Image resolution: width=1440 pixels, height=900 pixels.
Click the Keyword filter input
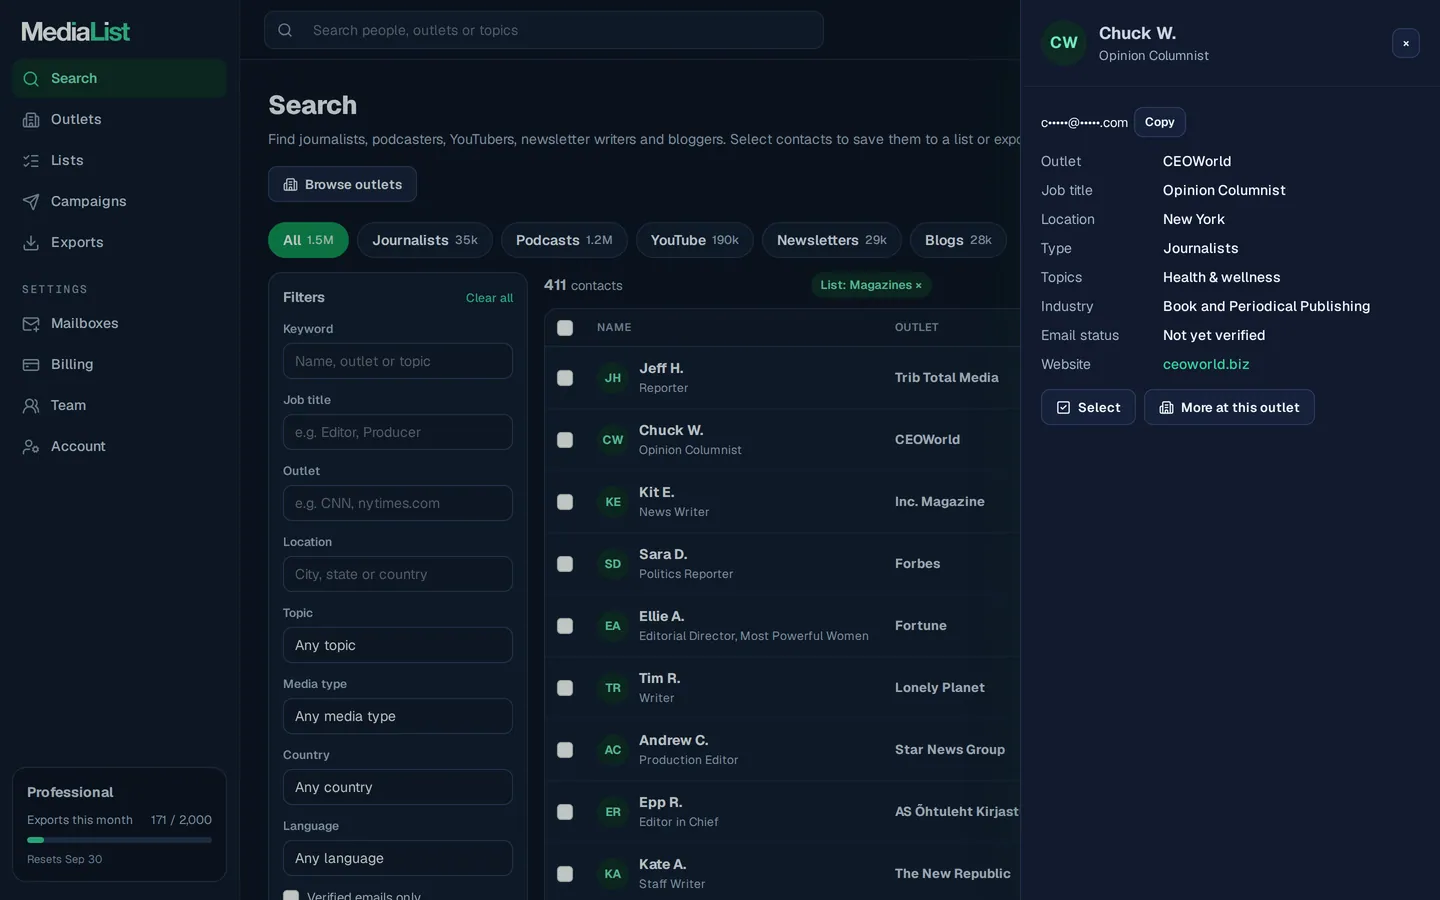click(x=398, y=361)
